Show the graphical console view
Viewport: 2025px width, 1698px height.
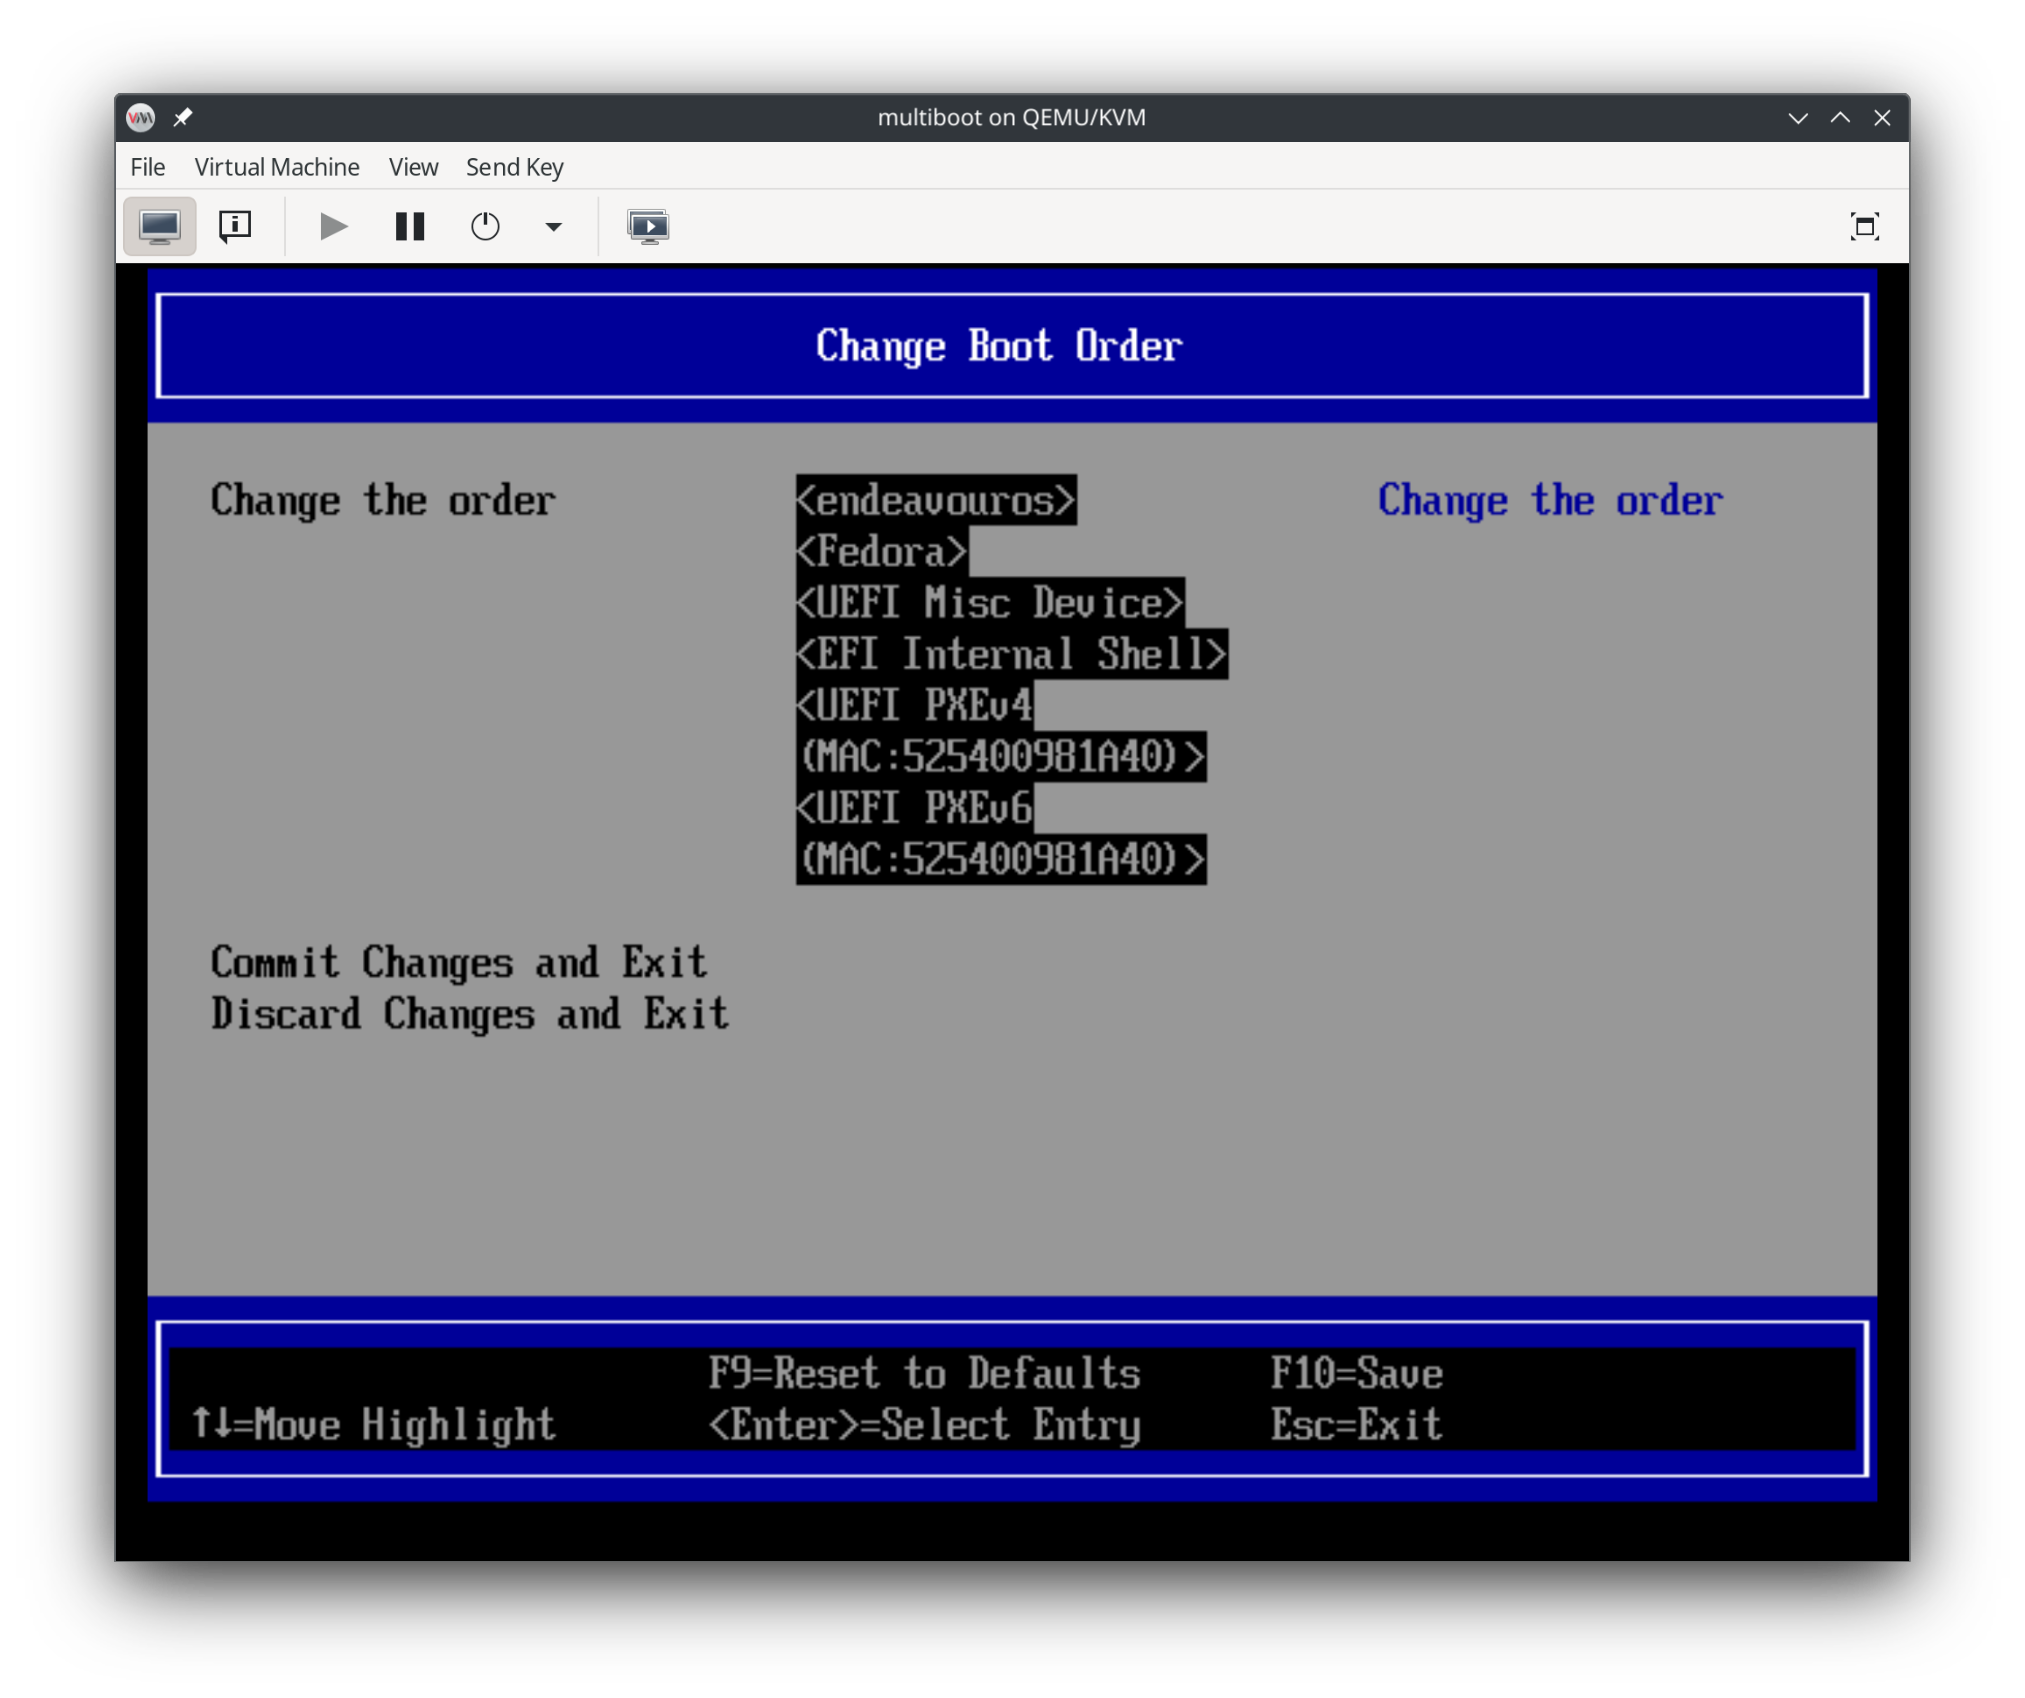pos(160,226)
